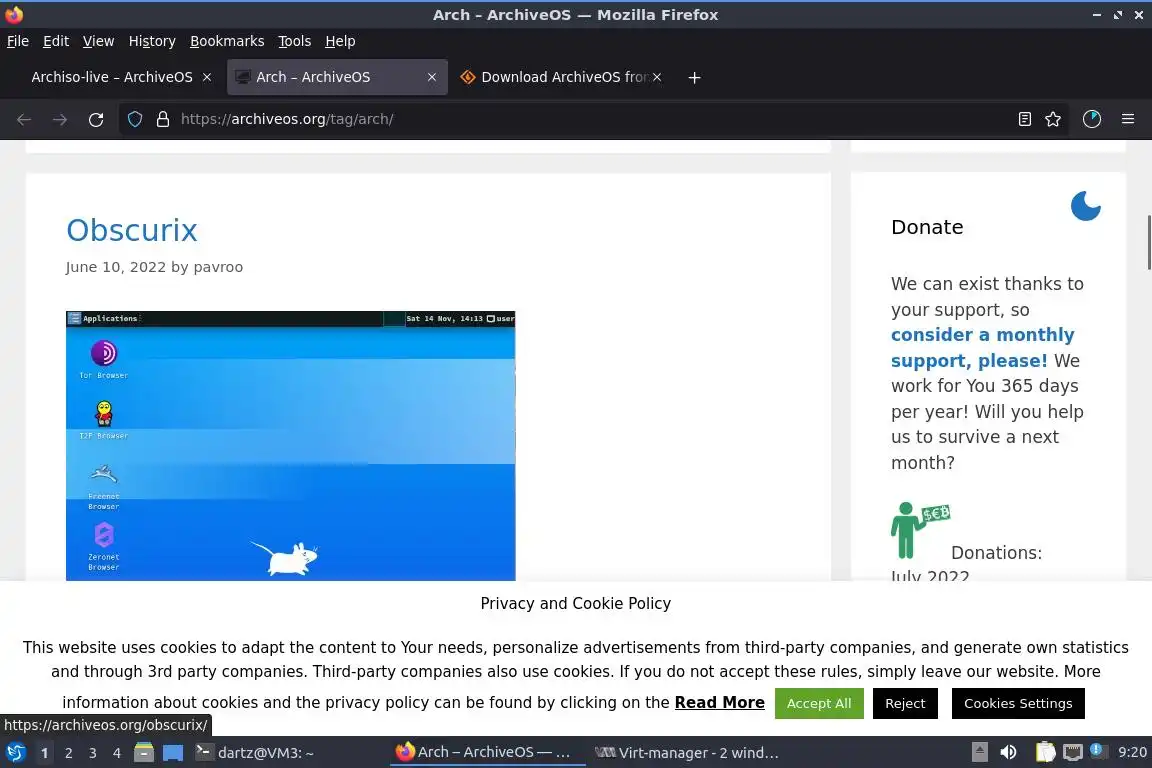This screenshot has height=768, width=1152.
Task: Select workspace 1 in the pager
Action: click(45, 753)
